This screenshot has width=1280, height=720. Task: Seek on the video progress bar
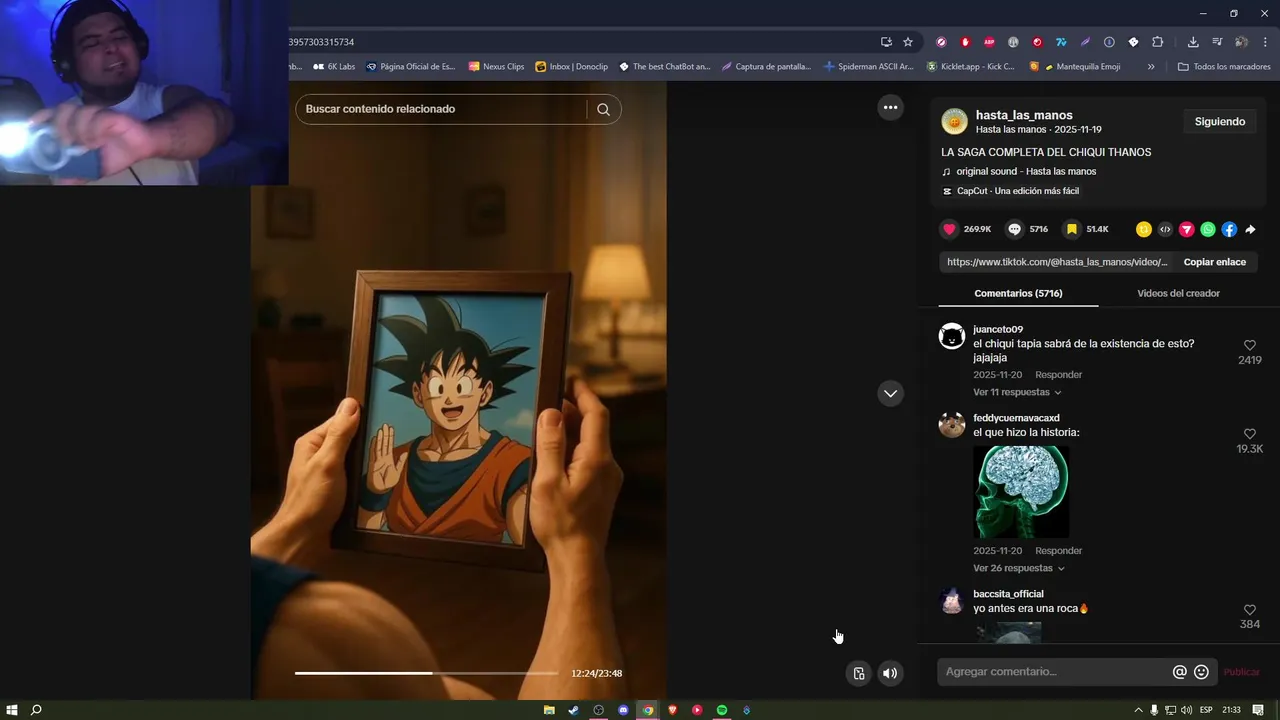click(426, 673)
